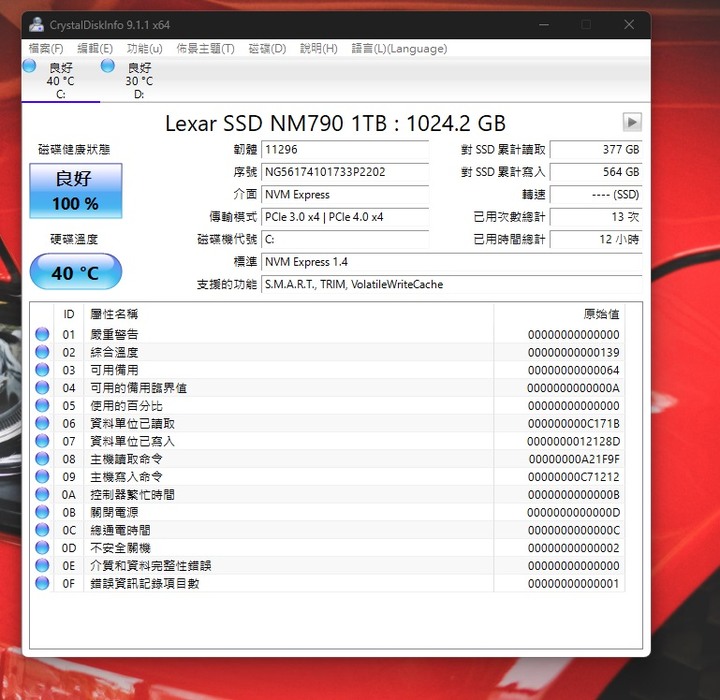720x700 pixels.
Task: Select raw value 000000000C171B in row 06
Action: click(574, 423)
